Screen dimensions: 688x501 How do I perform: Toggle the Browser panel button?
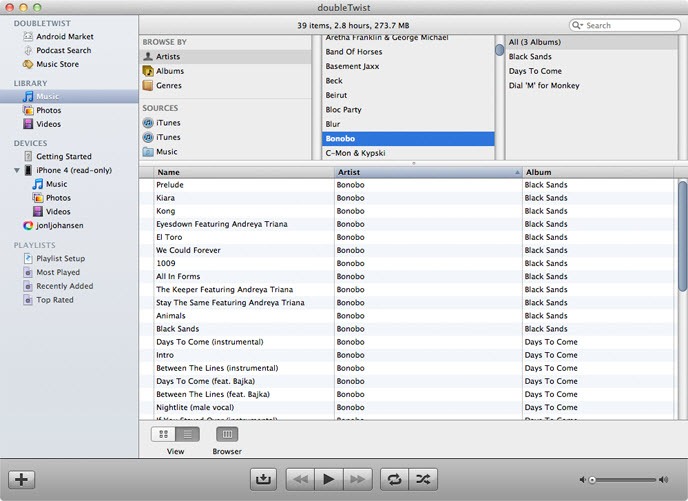(227, 434)
